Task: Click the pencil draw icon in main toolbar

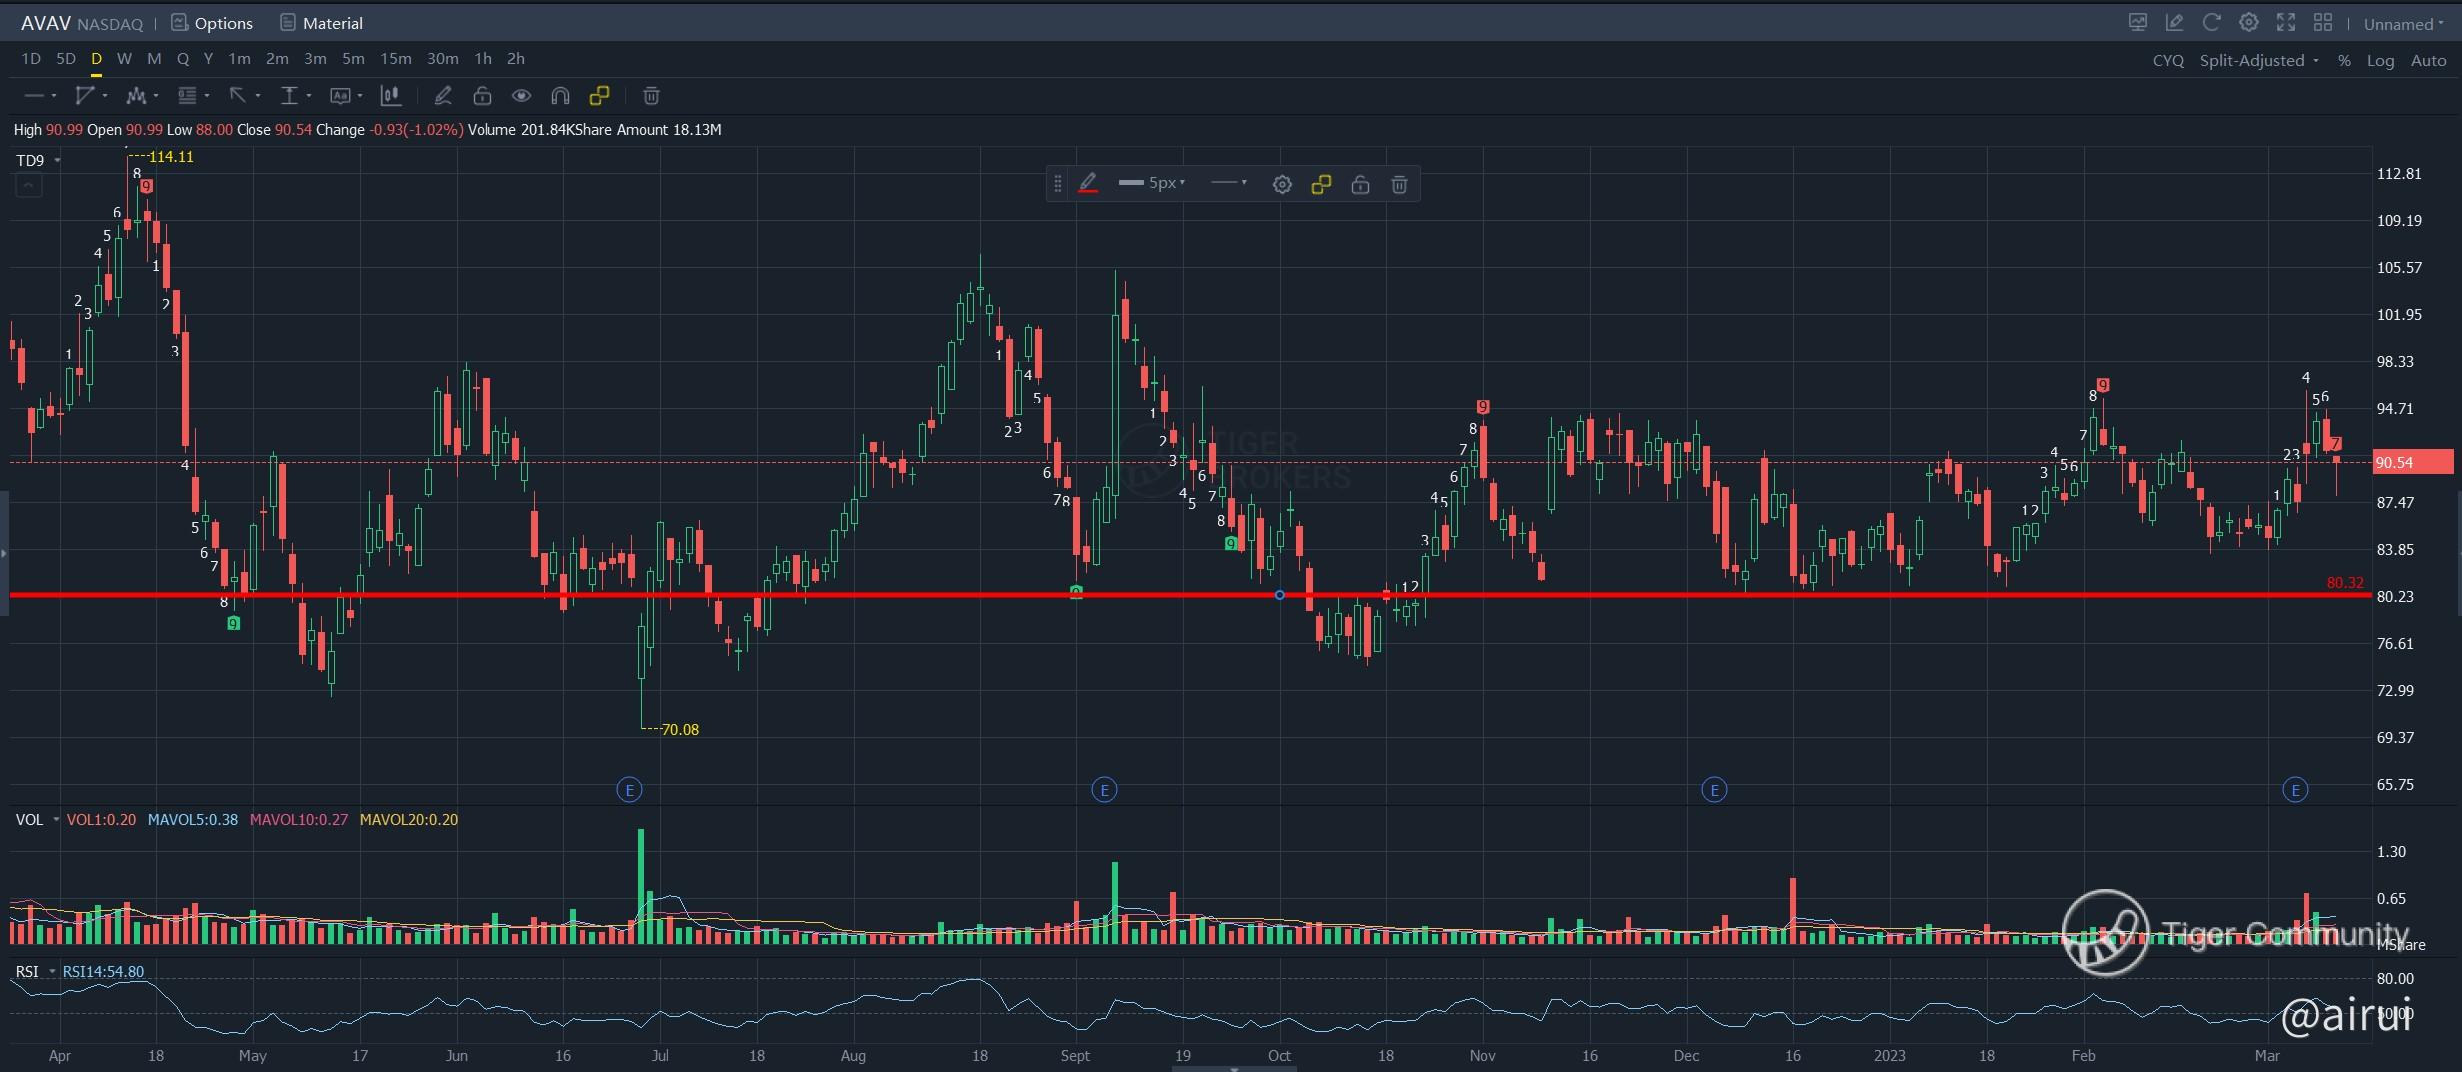Action: pyautogui.click(x=443, y=96)
